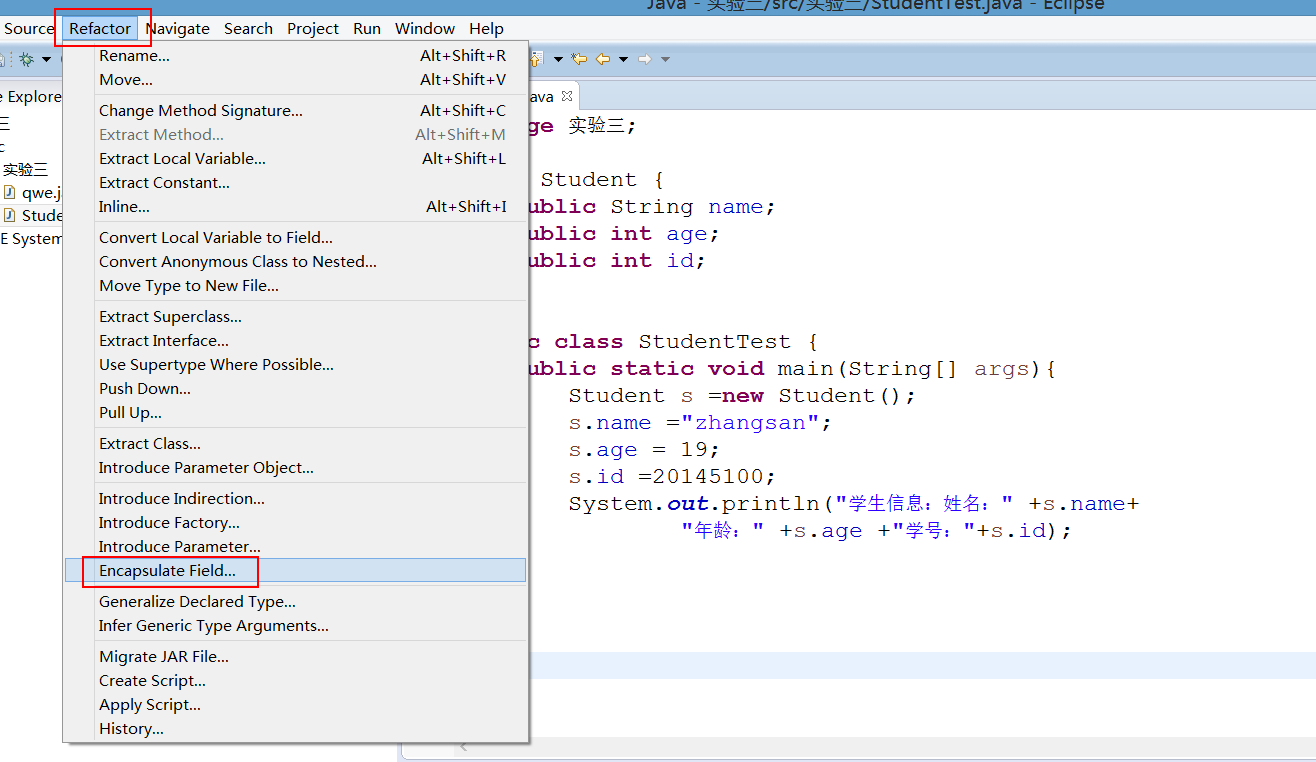Image resolution: width=1316 pixels, height=762 pixels.
Task: Open the forward history dropdown arrow
Action: (665, 60)
